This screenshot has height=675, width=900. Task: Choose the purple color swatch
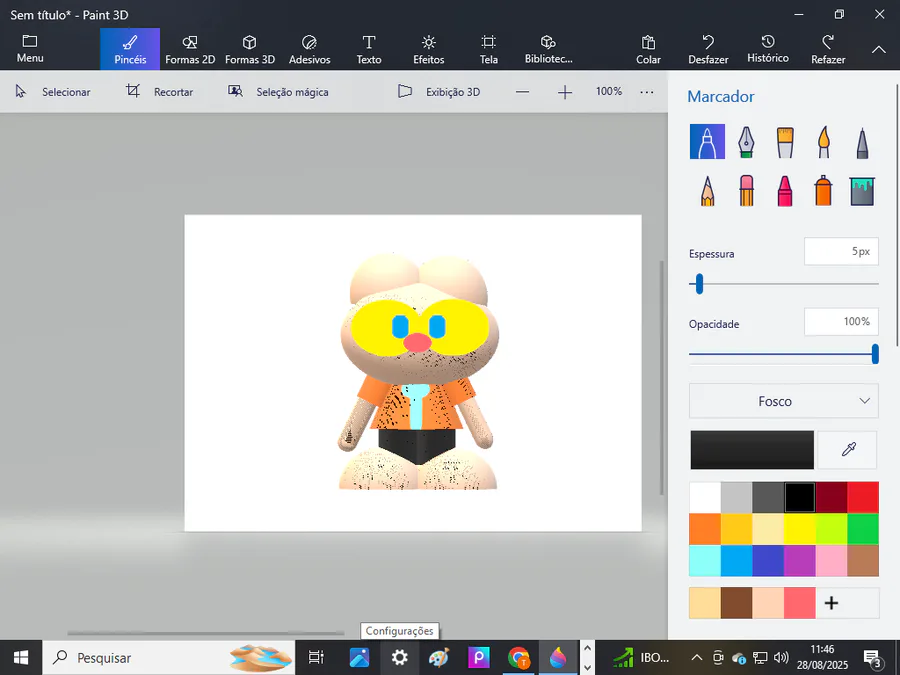(800, 560)
